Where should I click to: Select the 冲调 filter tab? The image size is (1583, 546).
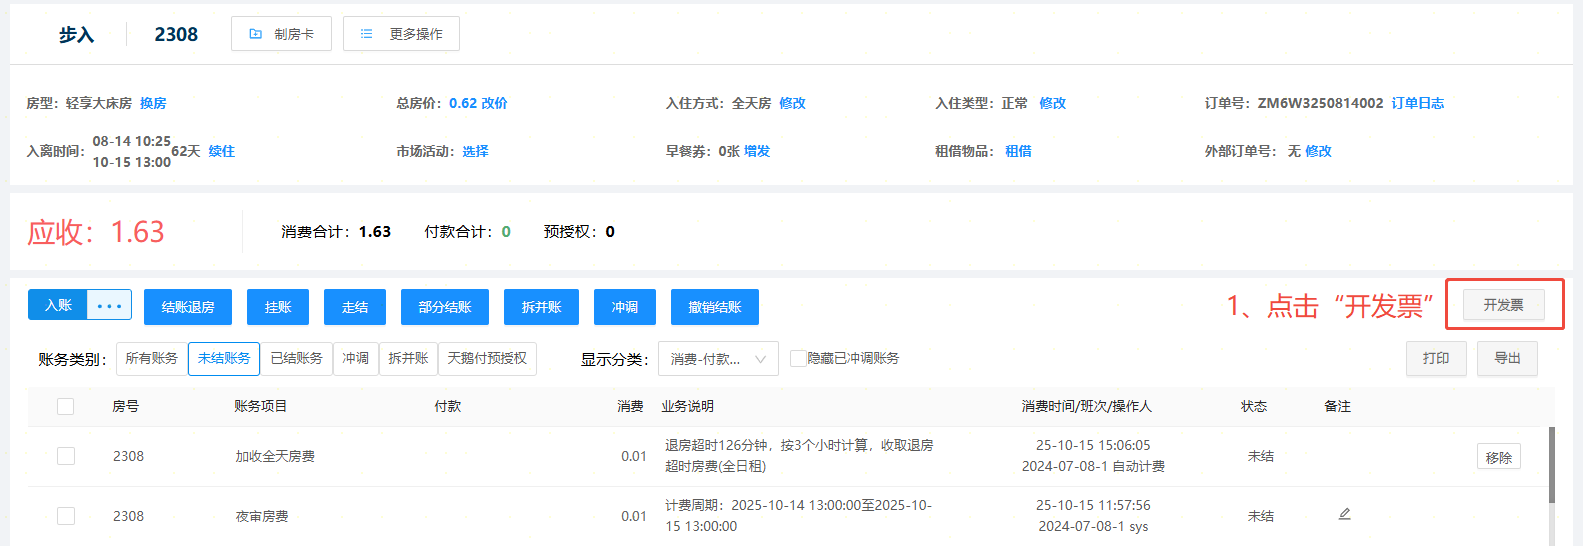tap(355, 358)
